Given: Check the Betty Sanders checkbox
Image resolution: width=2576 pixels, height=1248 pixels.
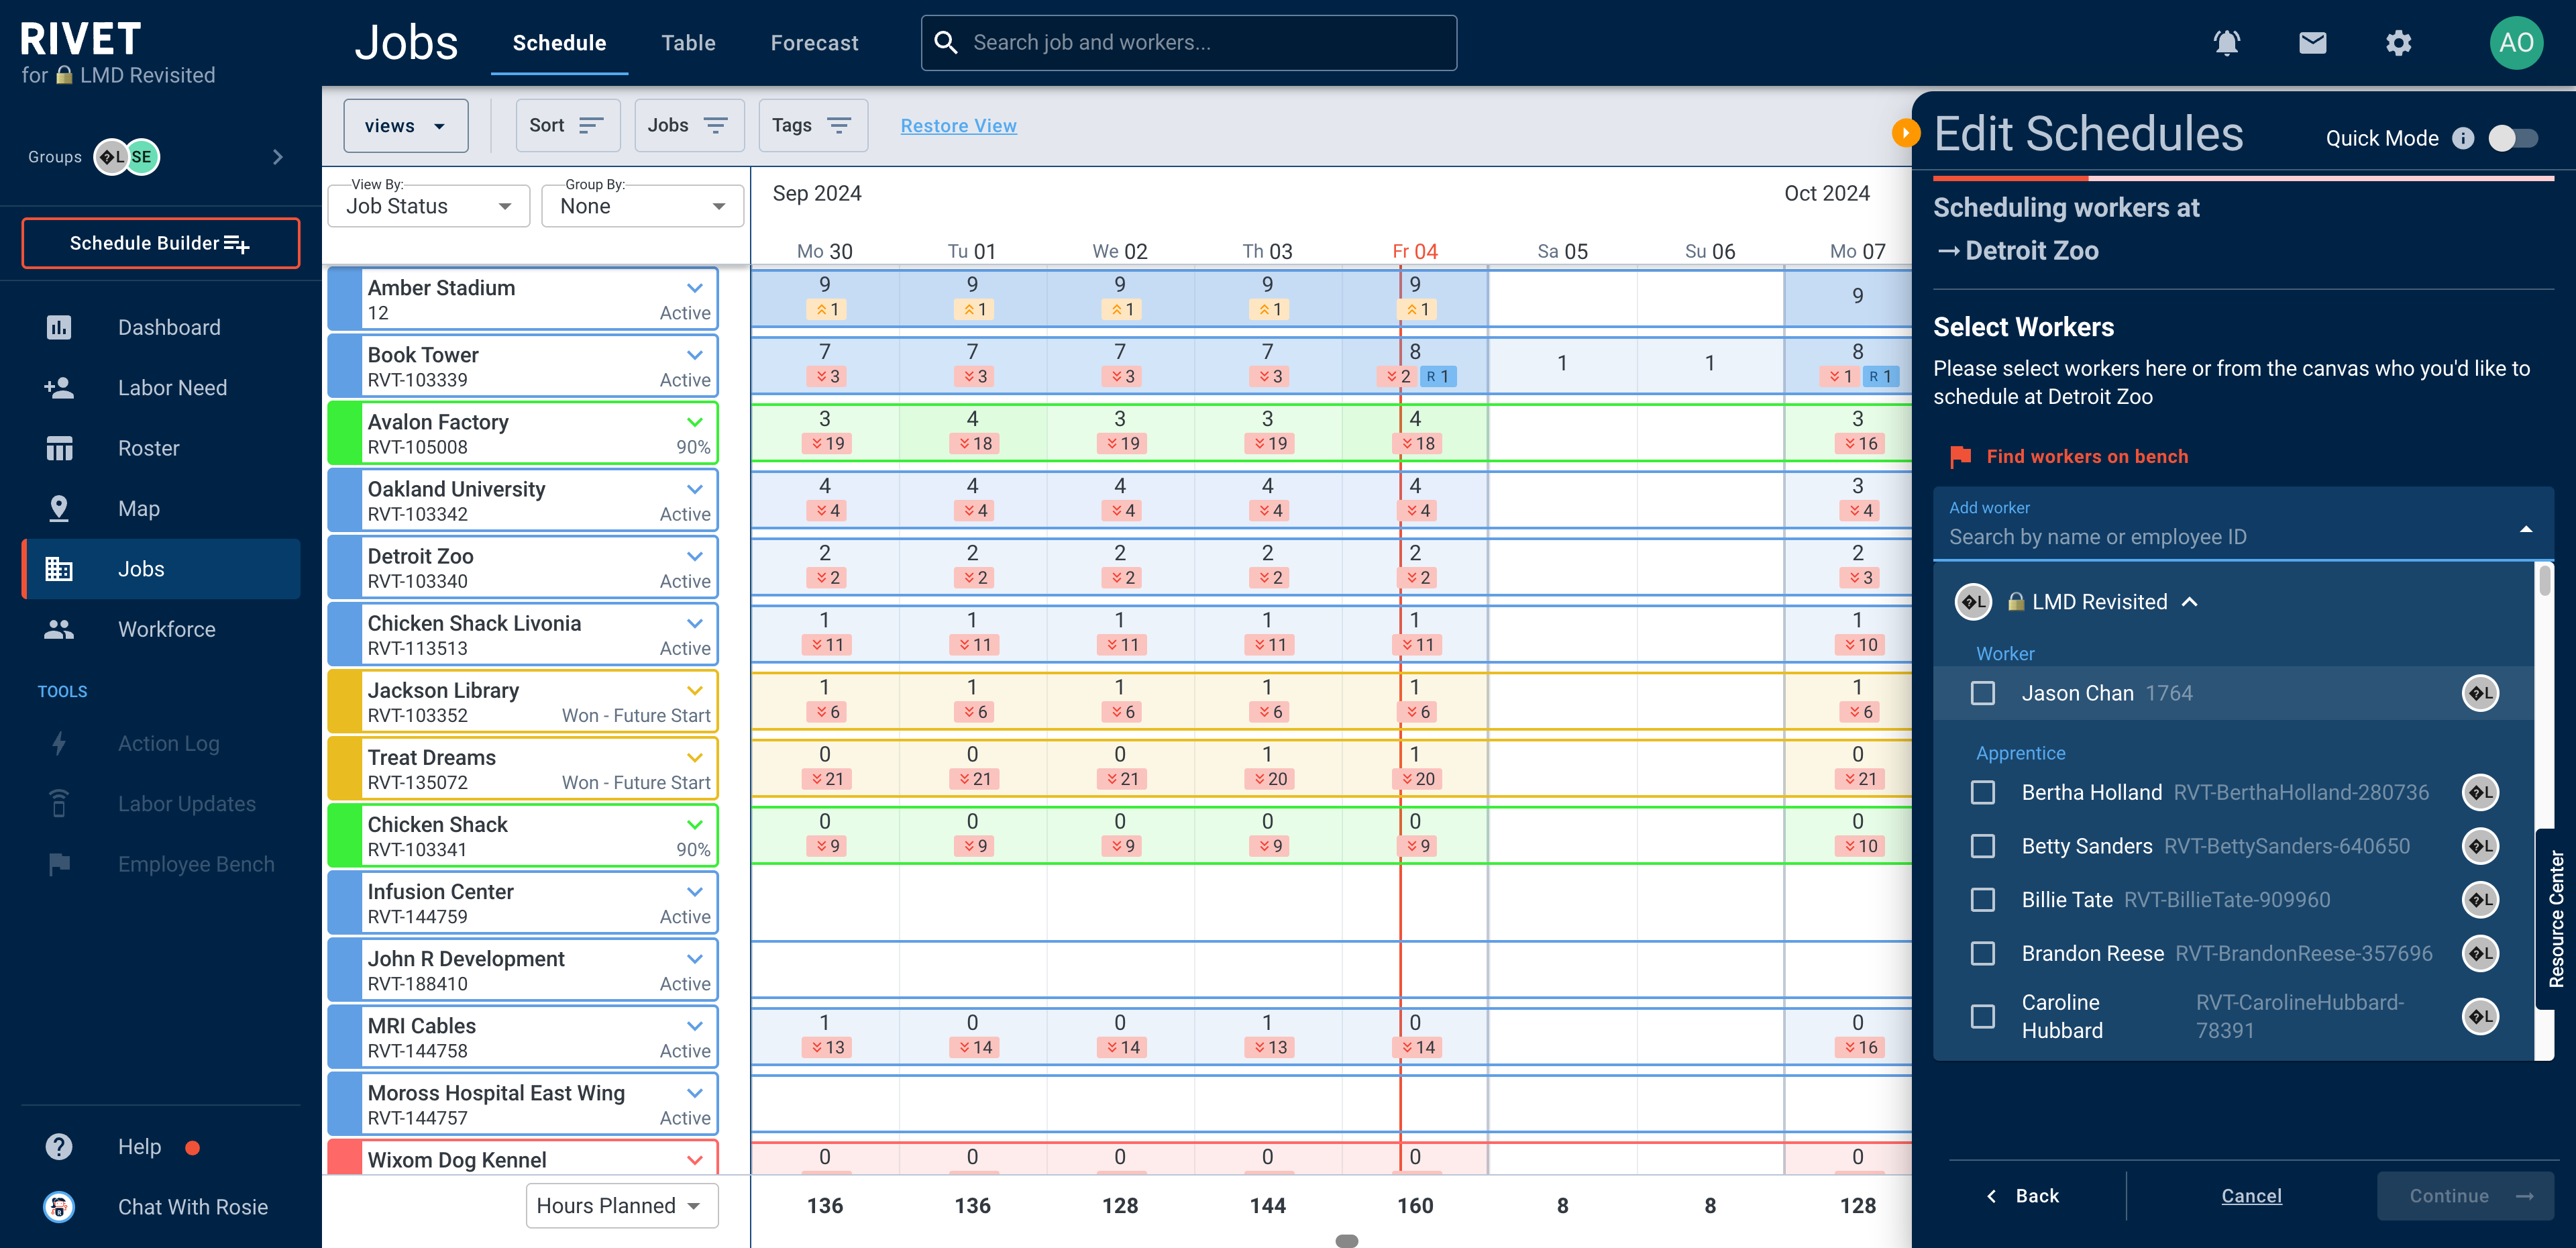Looking at the screenshot, I should click(x=1982, y=846).
